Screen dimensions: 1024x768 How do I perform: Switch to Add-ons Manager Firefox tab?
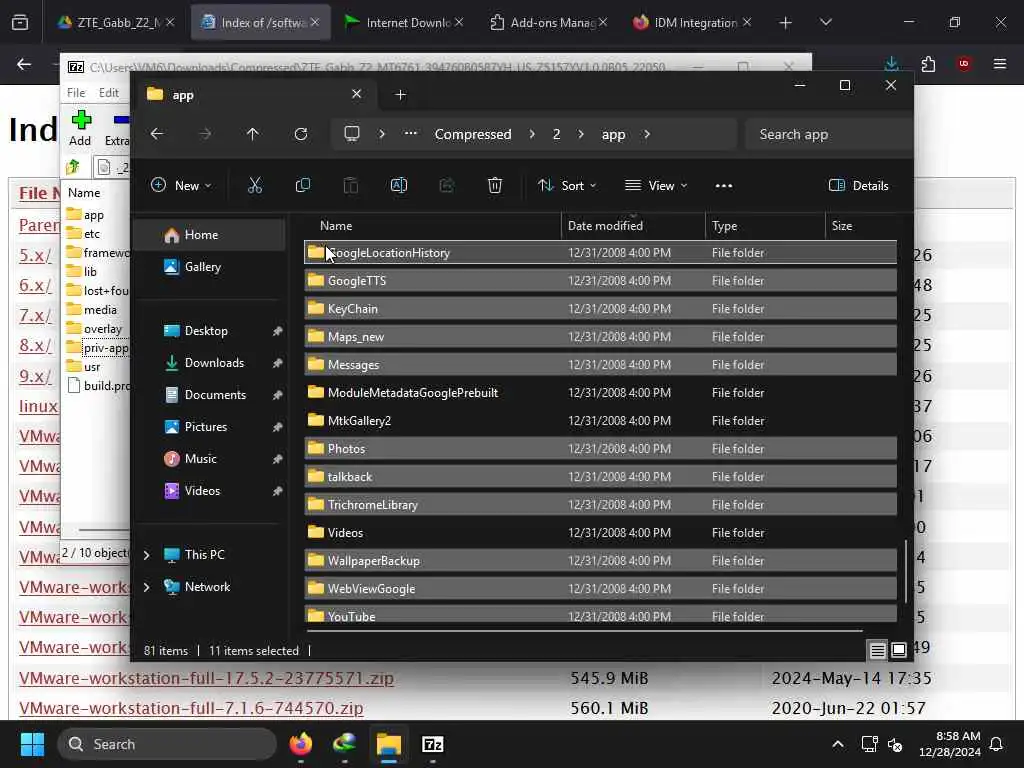(x=549, y=22)
